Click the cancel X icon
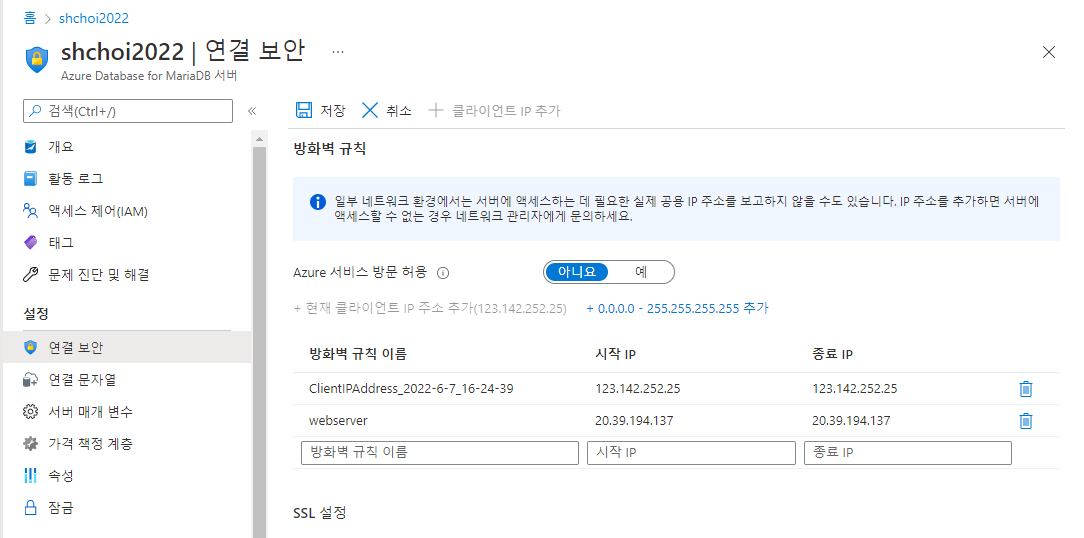Viewport: 1084px width, 538px height. pyautogui.click(x=370, y=110)
